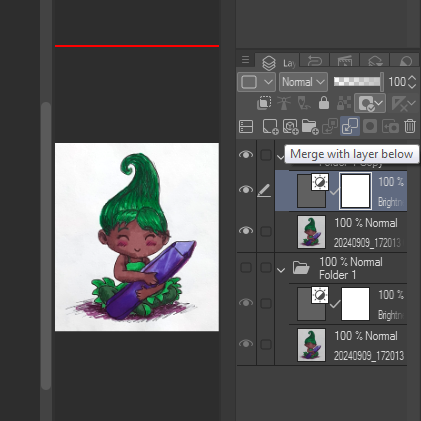Click "100 % Normal" text of Folder 1
This screenshot has width=421, height=421.
351,262
